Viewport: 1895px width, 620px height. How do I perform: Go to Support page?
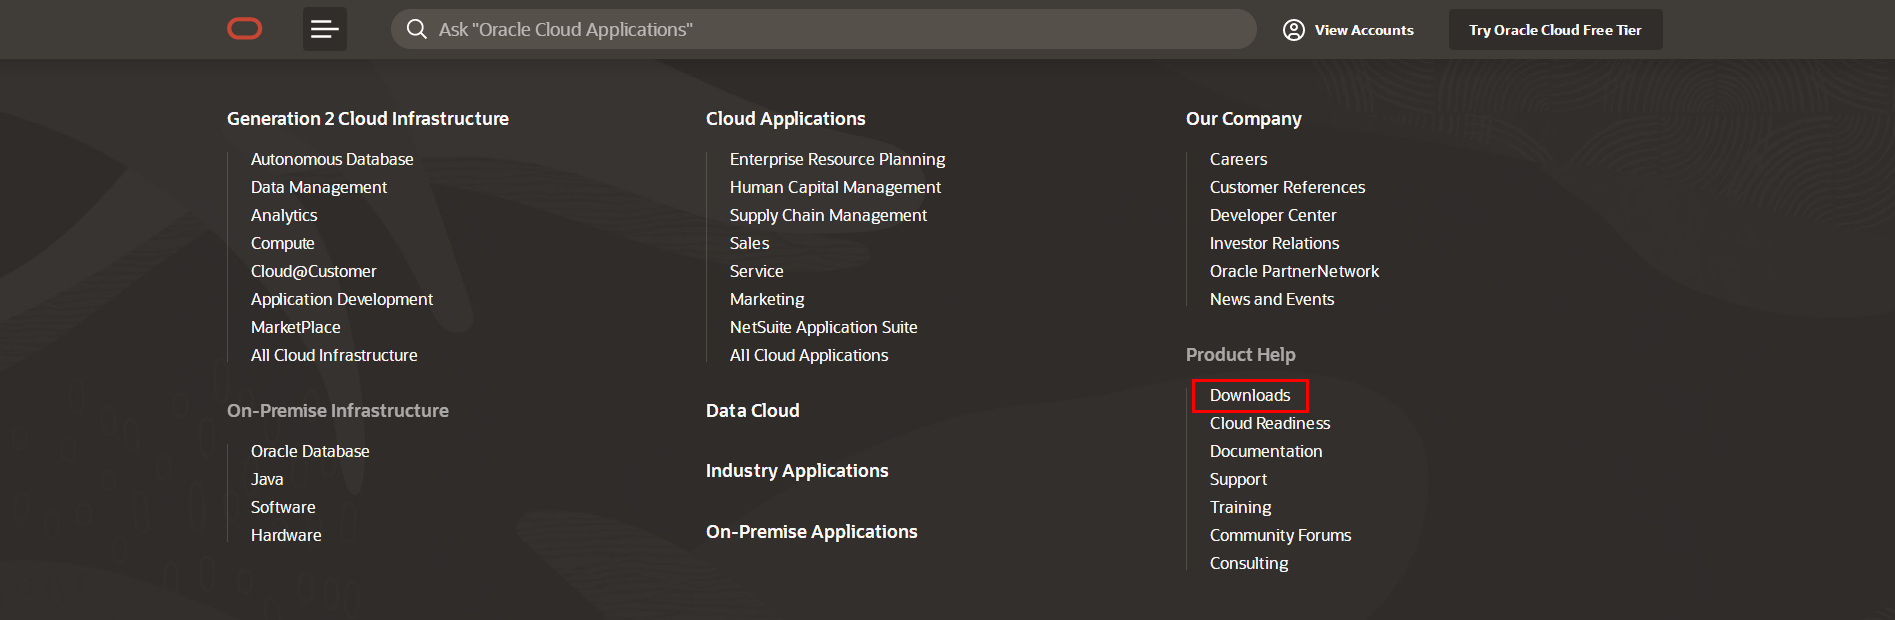(x=1239, y=479)
